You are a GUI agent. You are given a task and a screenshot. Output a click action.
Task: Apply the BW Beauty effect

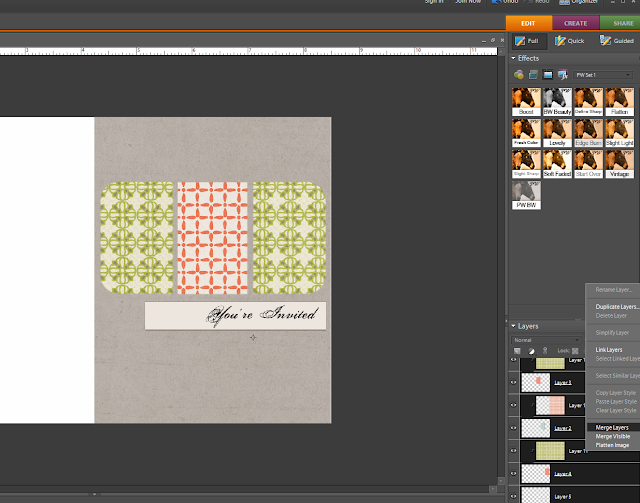click(x=558, y=102)
